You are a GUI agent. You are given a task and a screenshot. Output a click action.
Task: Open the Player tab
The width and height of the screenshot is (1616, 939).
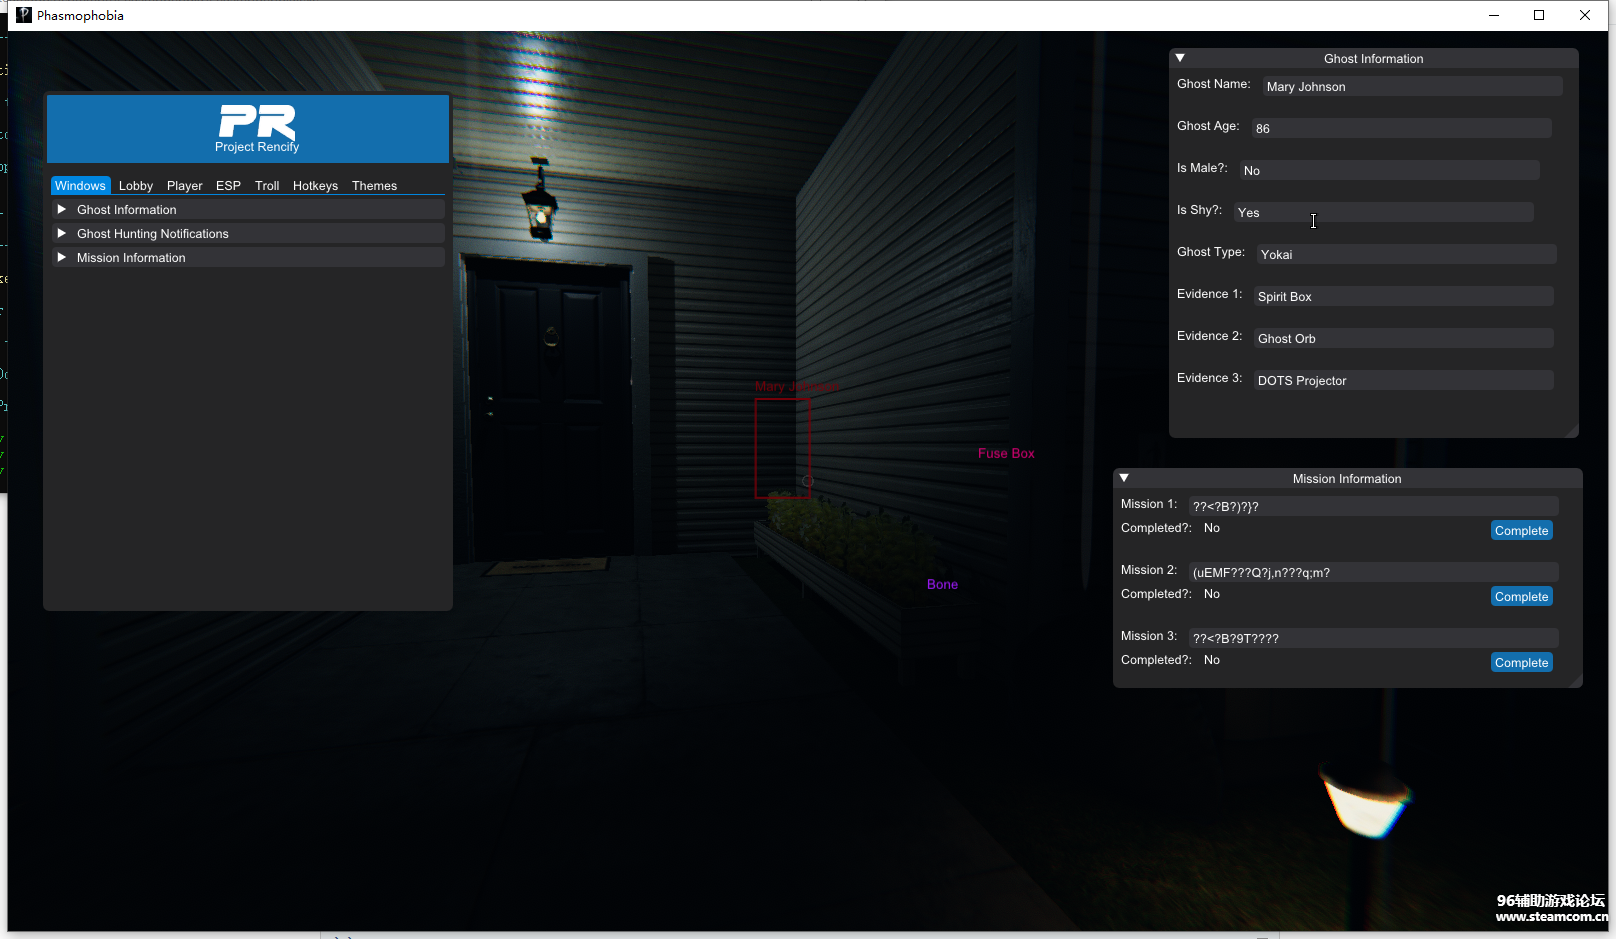coord(185,186)
